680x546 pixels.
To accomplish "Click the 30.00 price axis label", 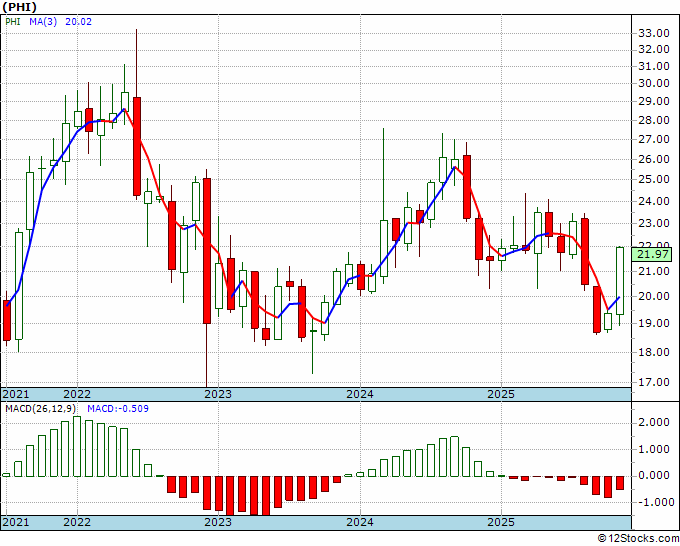I will point(654,83).
